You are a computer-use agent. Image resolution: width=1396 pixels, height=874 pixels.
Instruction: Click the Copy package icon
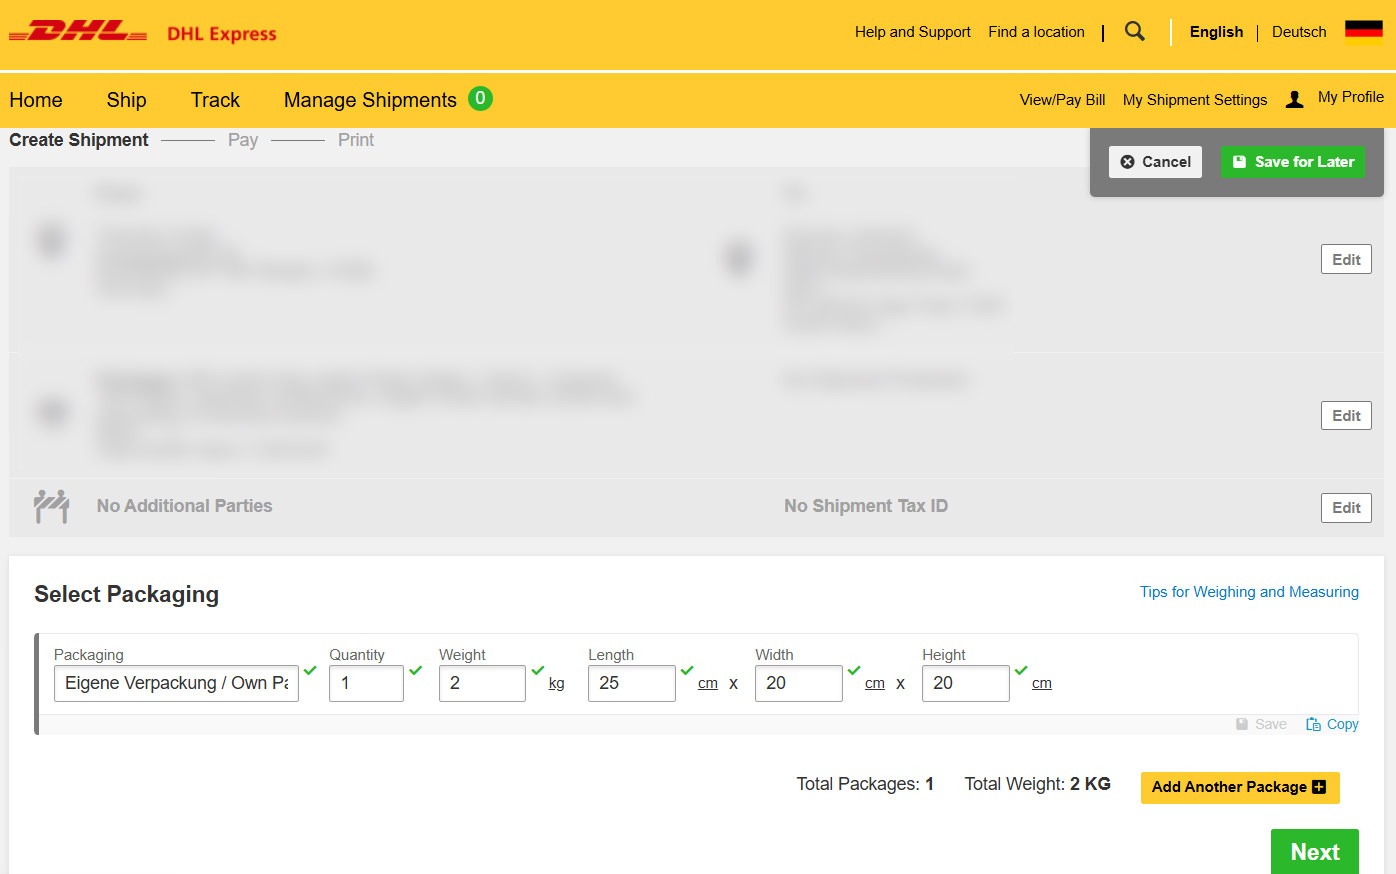1313,724
